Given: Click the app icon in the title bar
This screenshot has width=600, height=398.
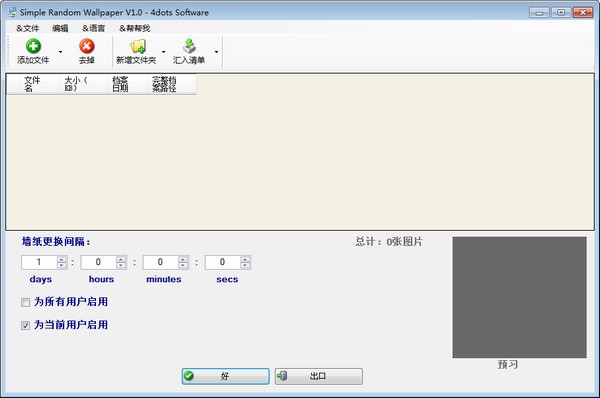Looking at the screenshot, I should [12, 12].
